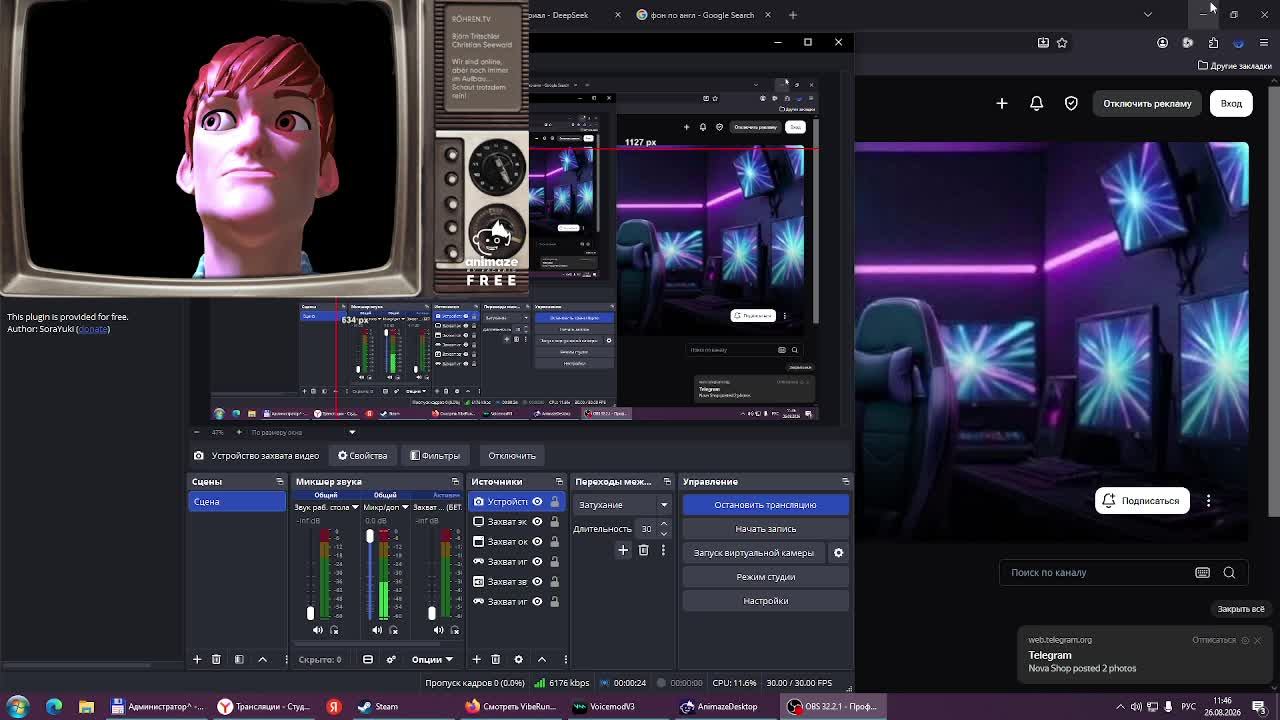This screenshot has height=720, width=1280.
Task: Zoom out the OBS preview with minus
Action: (196, 432)
